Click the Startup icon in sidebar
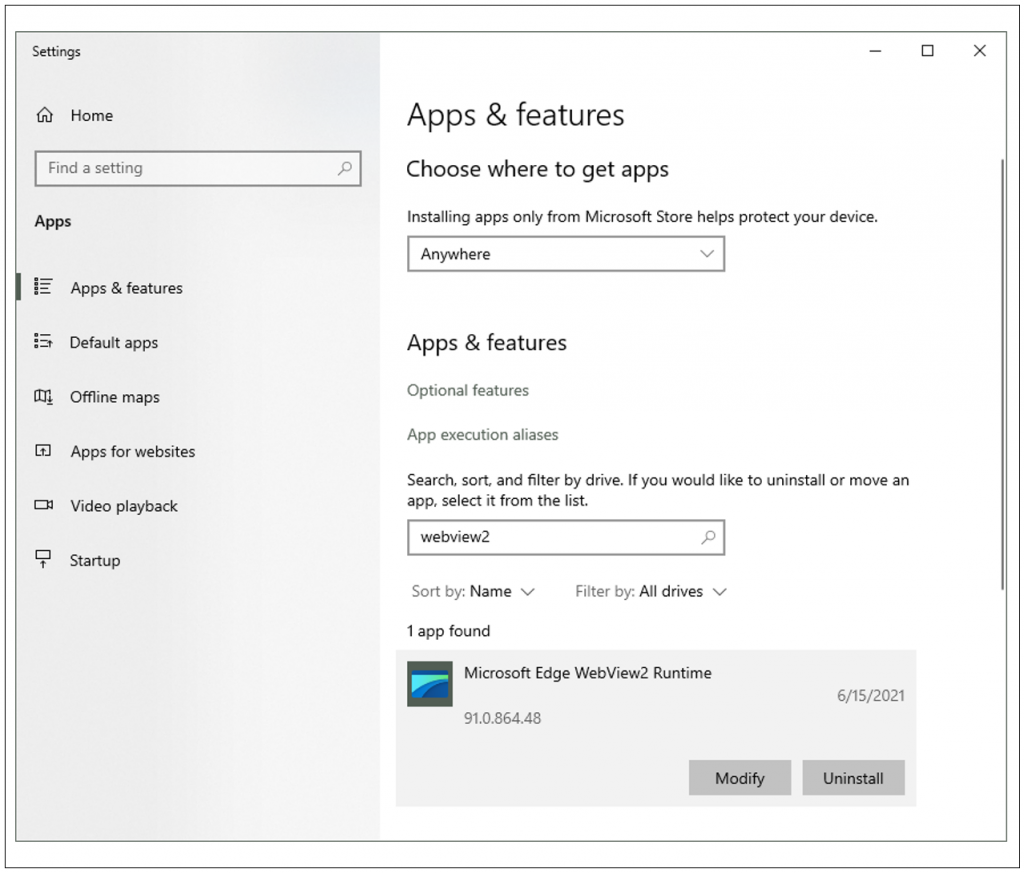This screenshot has height=873, width=1024. 43,559
